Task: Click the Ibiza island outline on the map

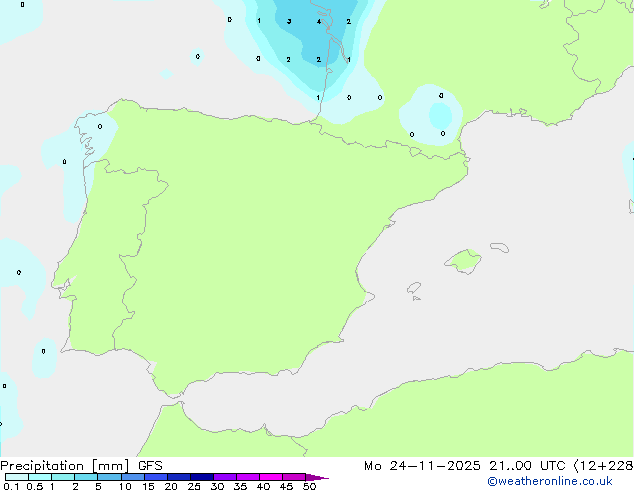Action: tap(414, 288)
